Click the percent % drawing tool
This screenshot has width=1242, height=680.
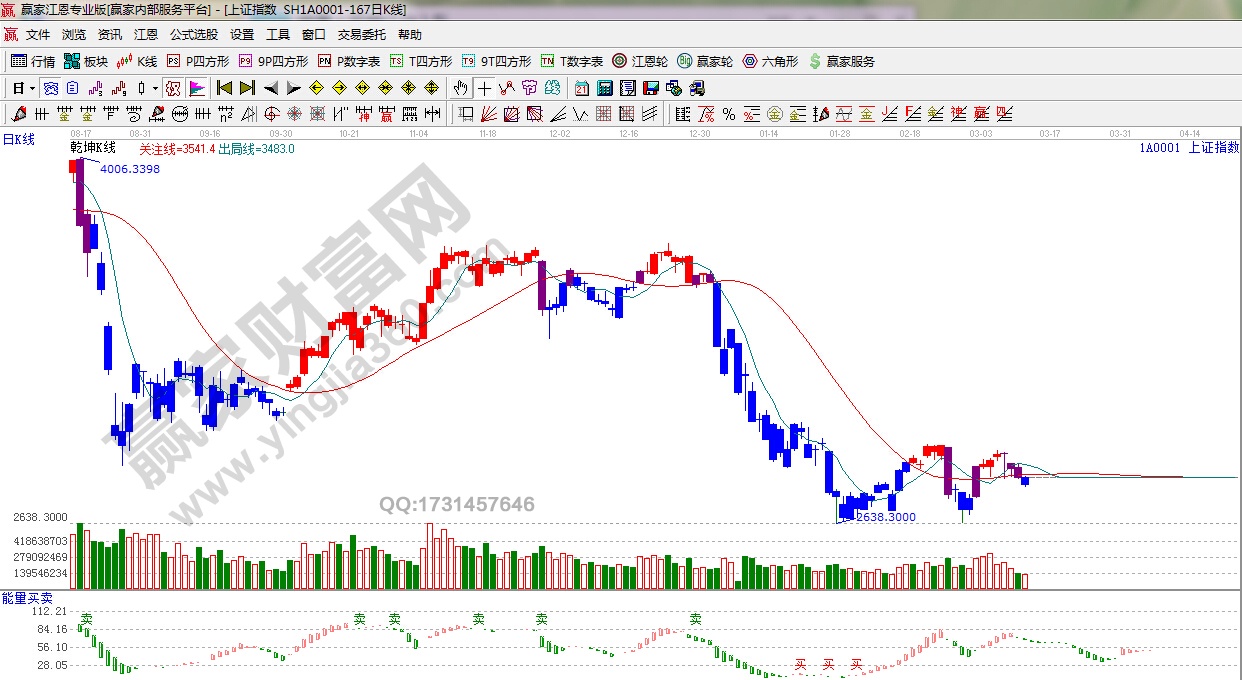point(728,113)
